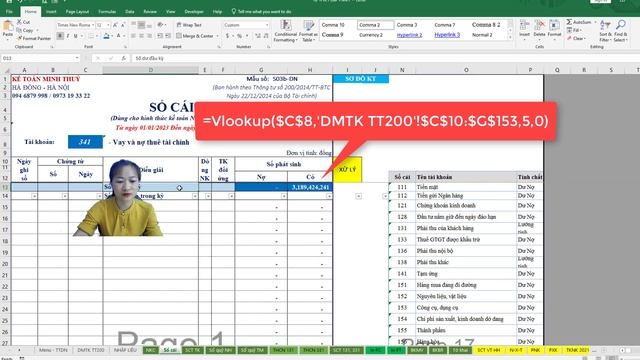Click the AutoSum sigma icon

click(x=569, y=22)
